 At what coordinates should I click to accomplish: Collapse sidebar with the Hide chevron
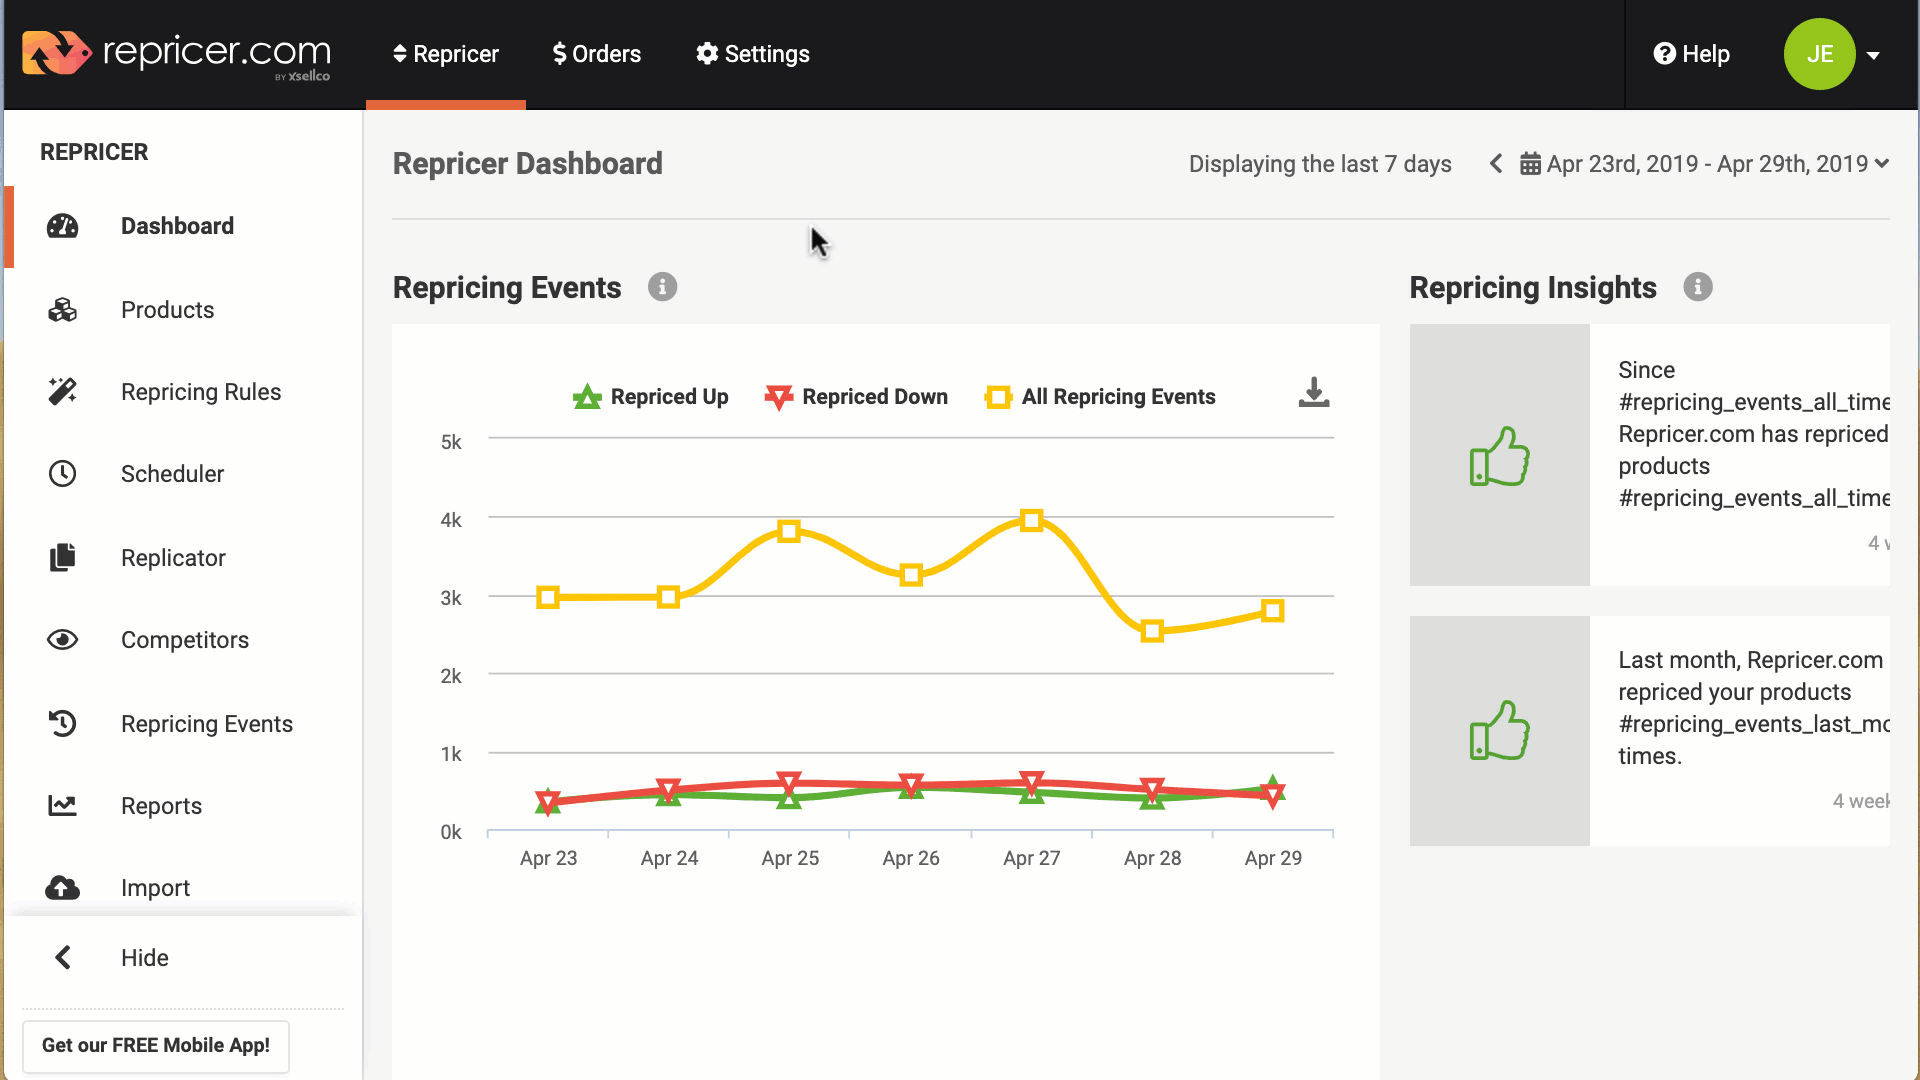tap(62, 958)
